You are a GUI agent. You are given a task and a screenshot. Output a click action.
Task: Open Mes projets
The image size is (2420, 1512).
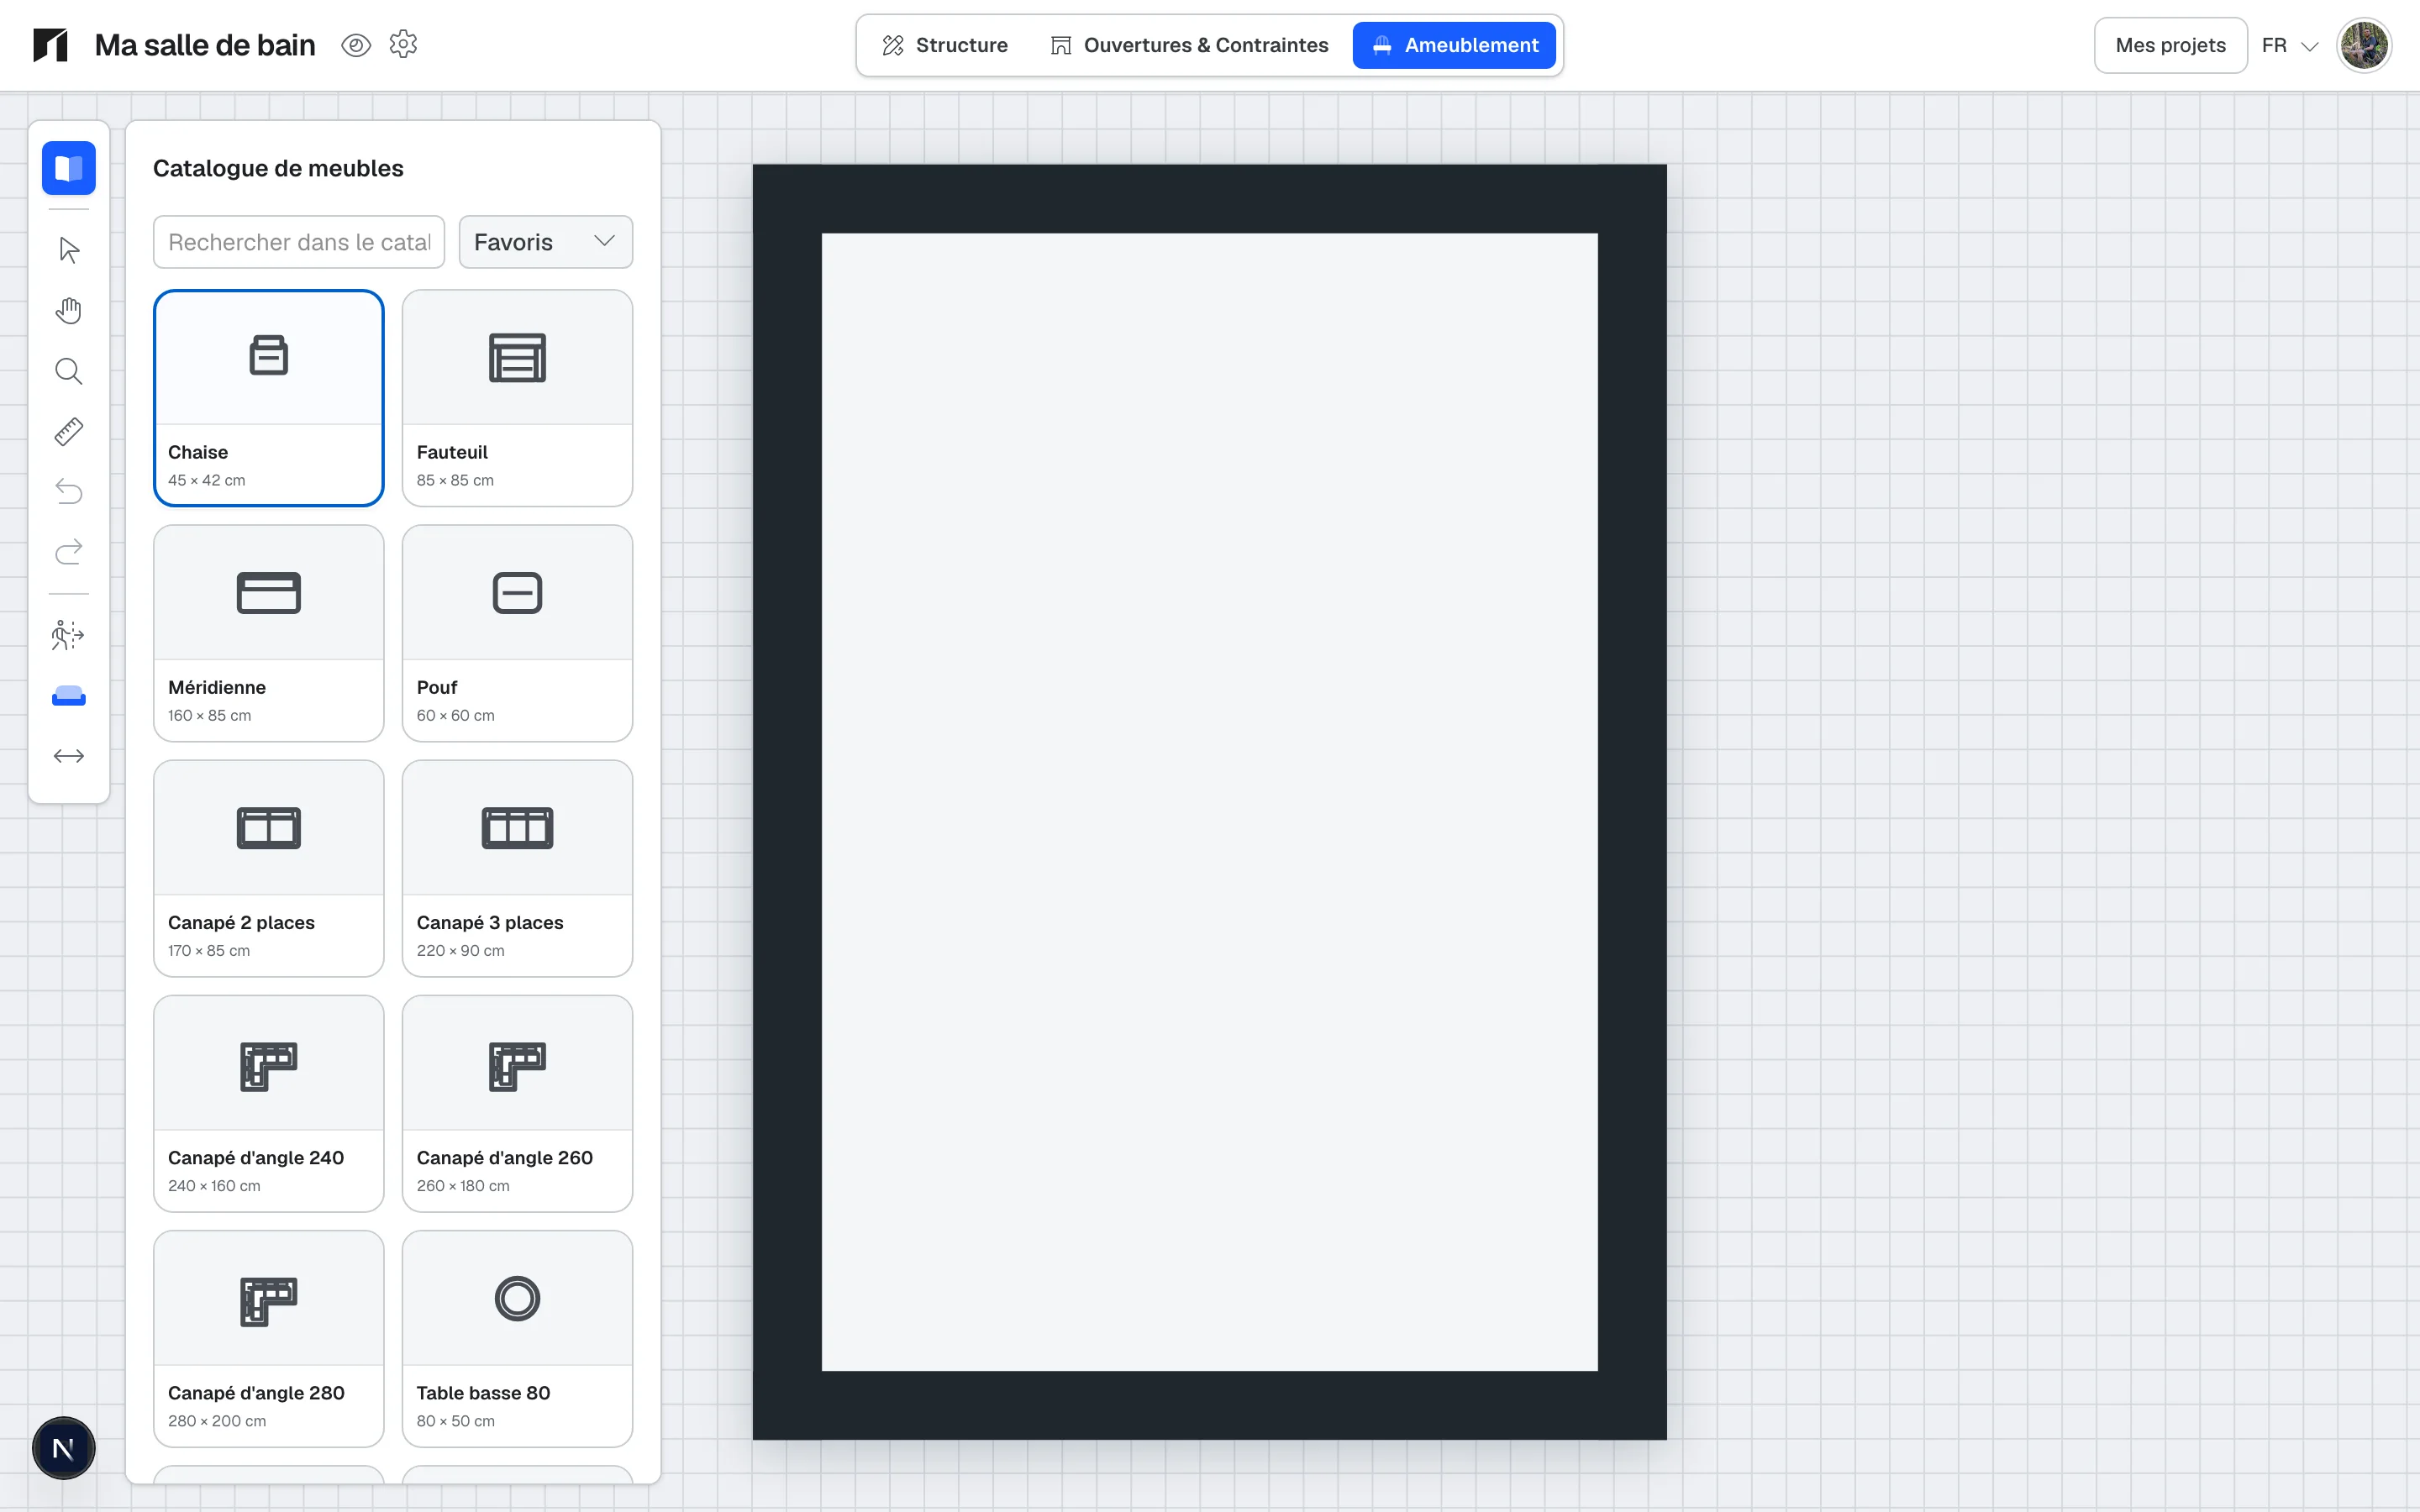tap(2170, 45)
